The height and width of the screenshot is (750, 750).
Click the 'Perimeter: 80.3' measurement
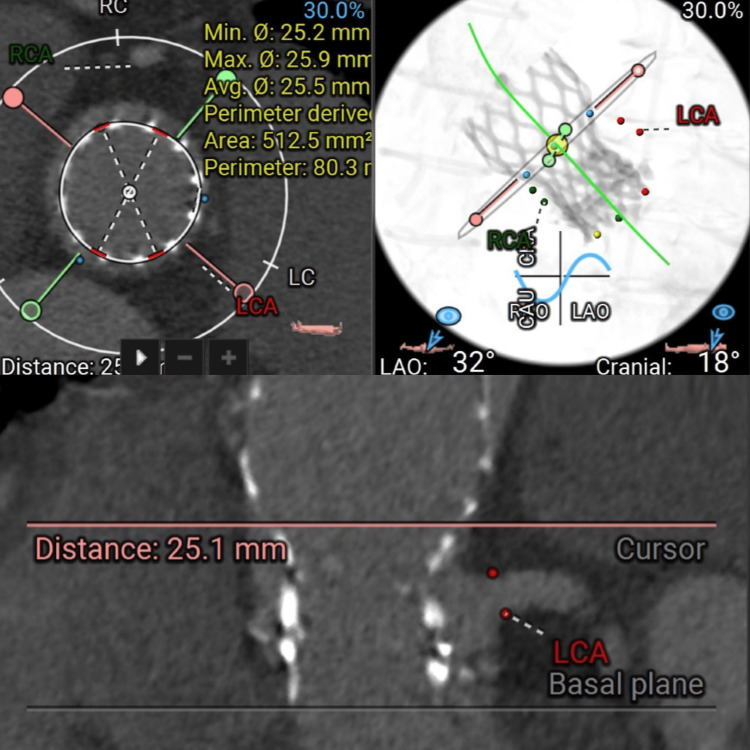tap(287, 168)
